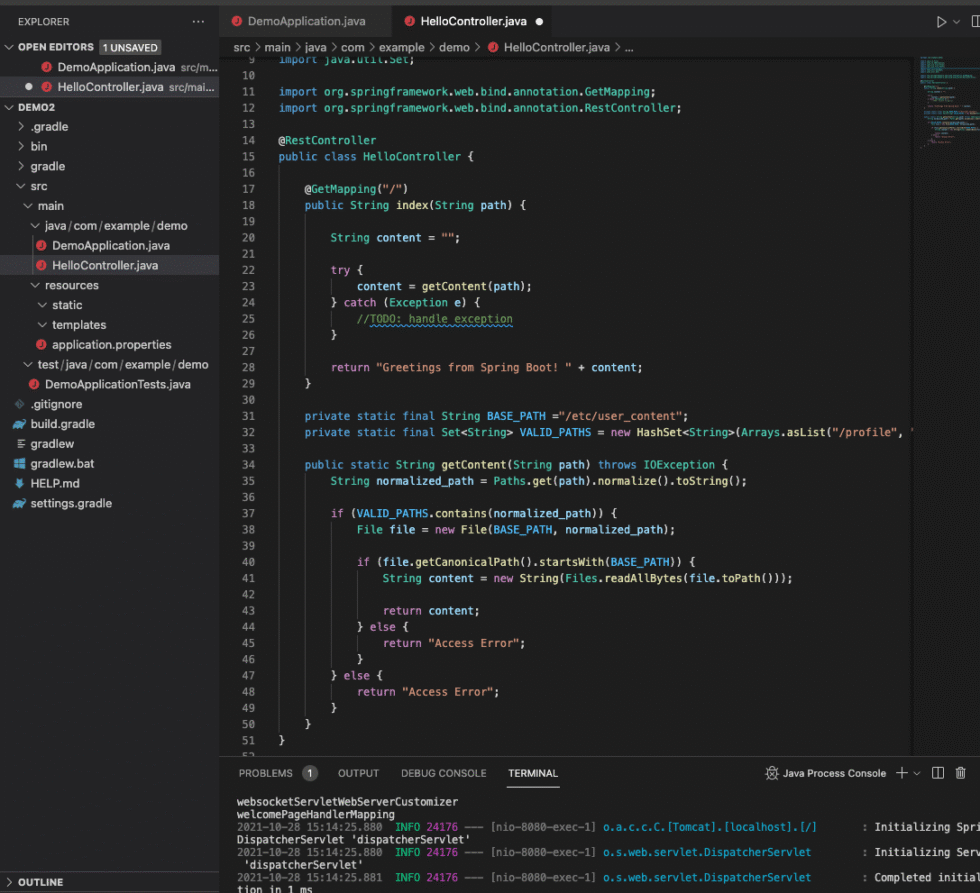Click 'return "Greetings from Spring Boot!' line
980x893 pixels.
click(486, 367)
